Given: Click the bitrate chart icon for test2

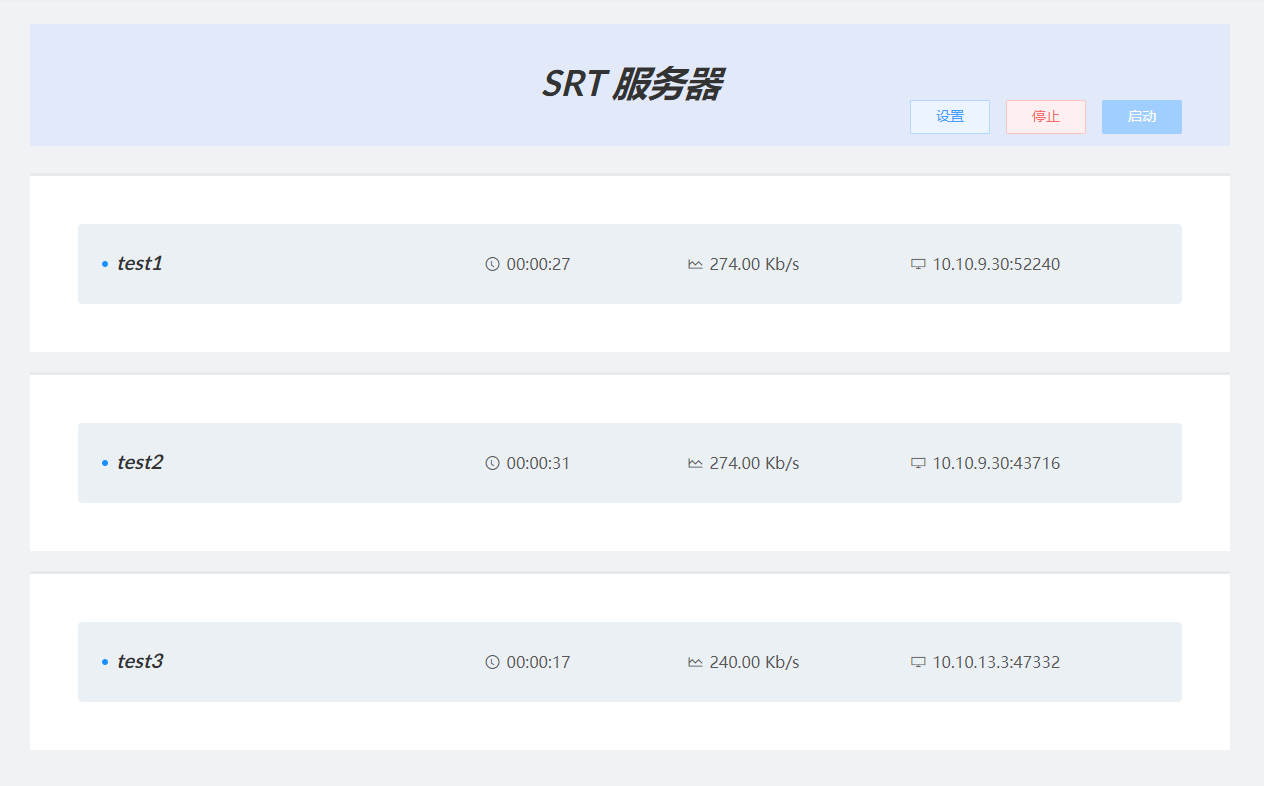Looking at the screenshot, I should click(x=695, y=463).
